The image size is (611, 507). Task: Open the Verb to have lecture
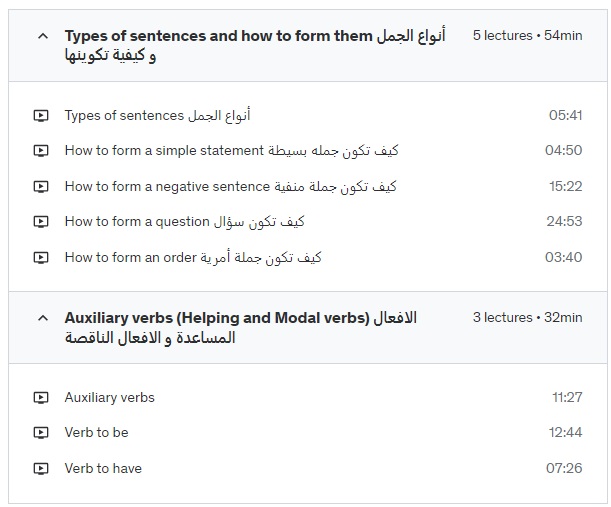coord(103,468)
